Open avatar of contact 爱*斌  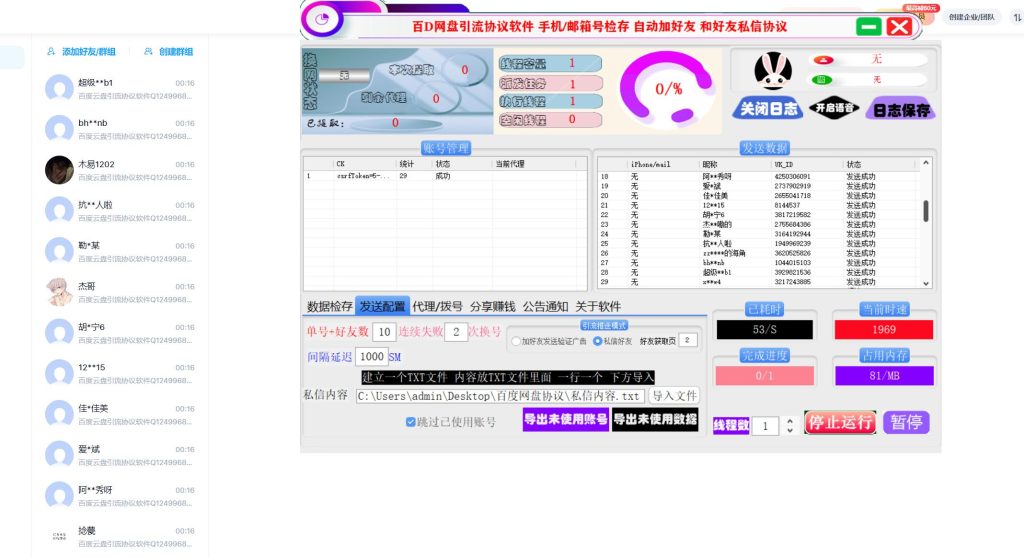[59, 455]
